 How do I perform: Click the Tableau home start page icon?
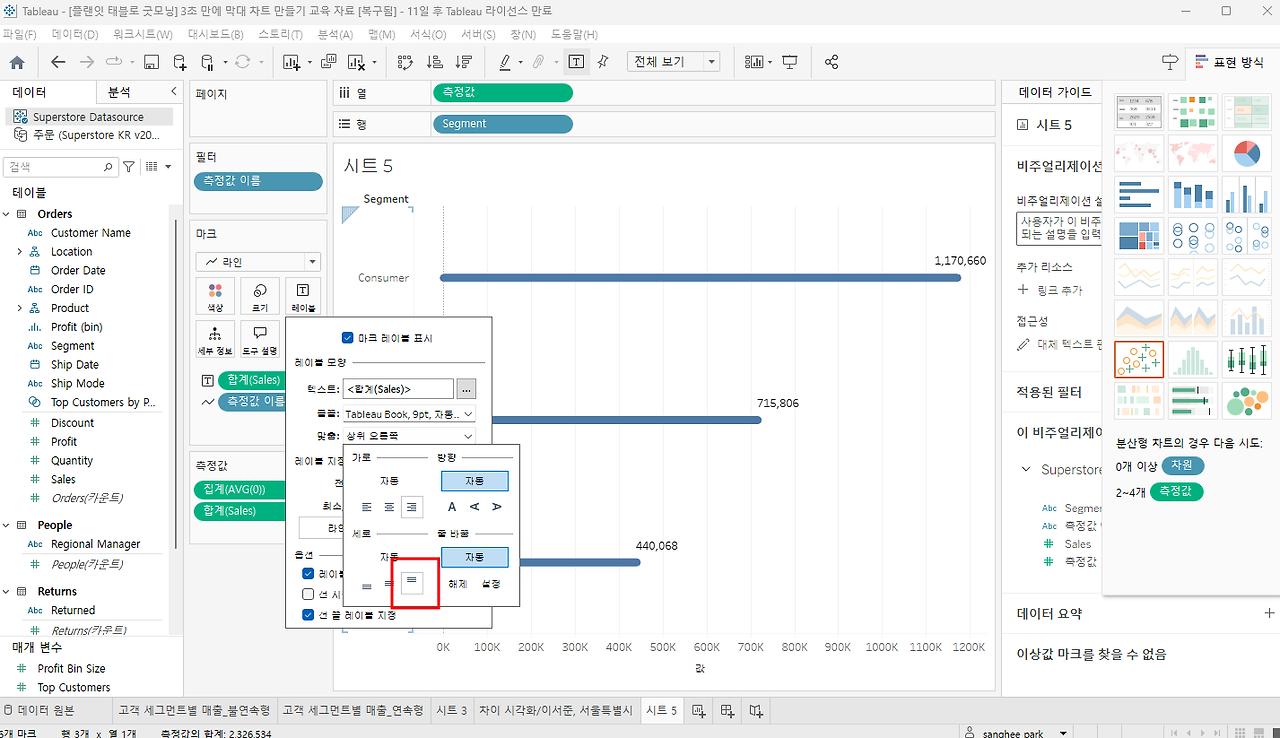point(17,62)
